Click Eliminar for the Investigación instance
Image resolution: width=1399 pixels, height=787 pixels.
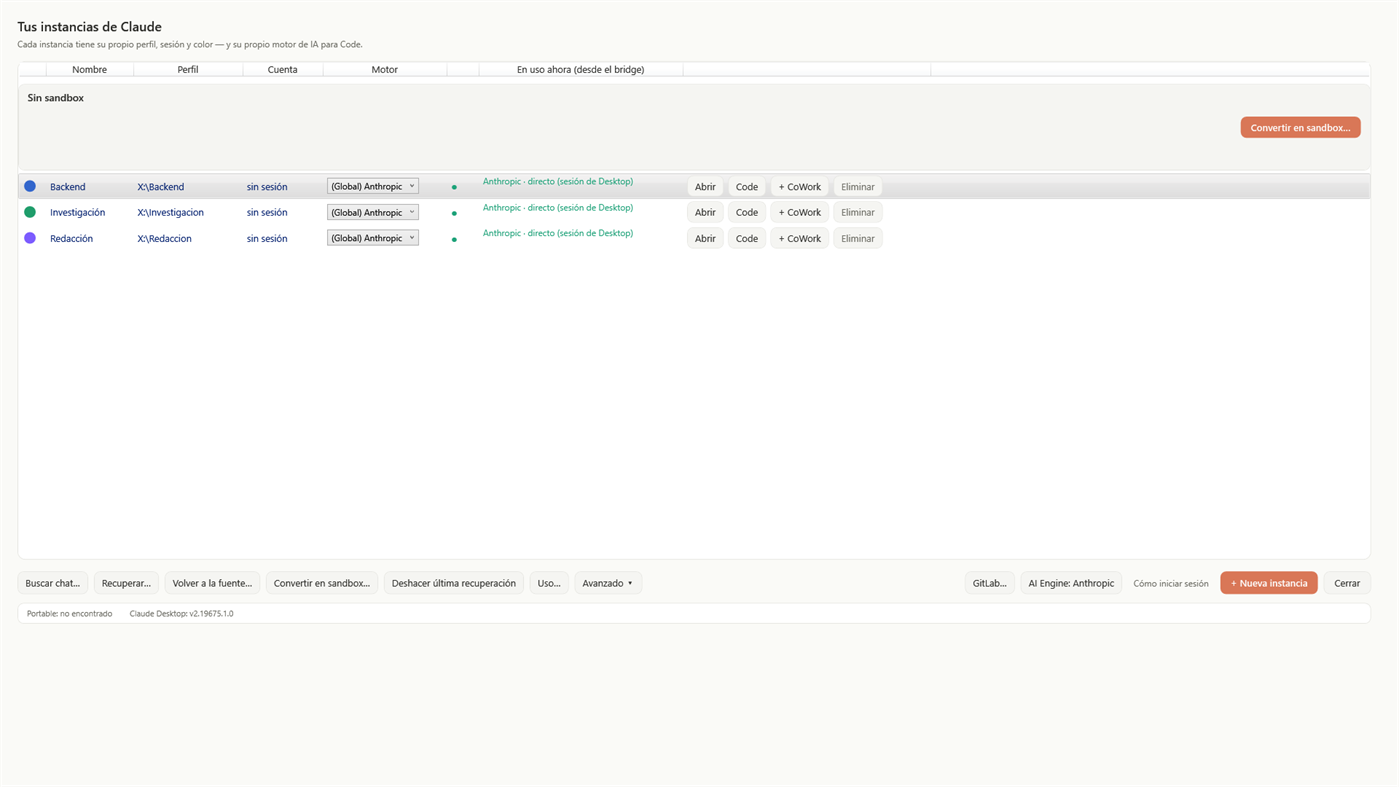tap(858, 212)
